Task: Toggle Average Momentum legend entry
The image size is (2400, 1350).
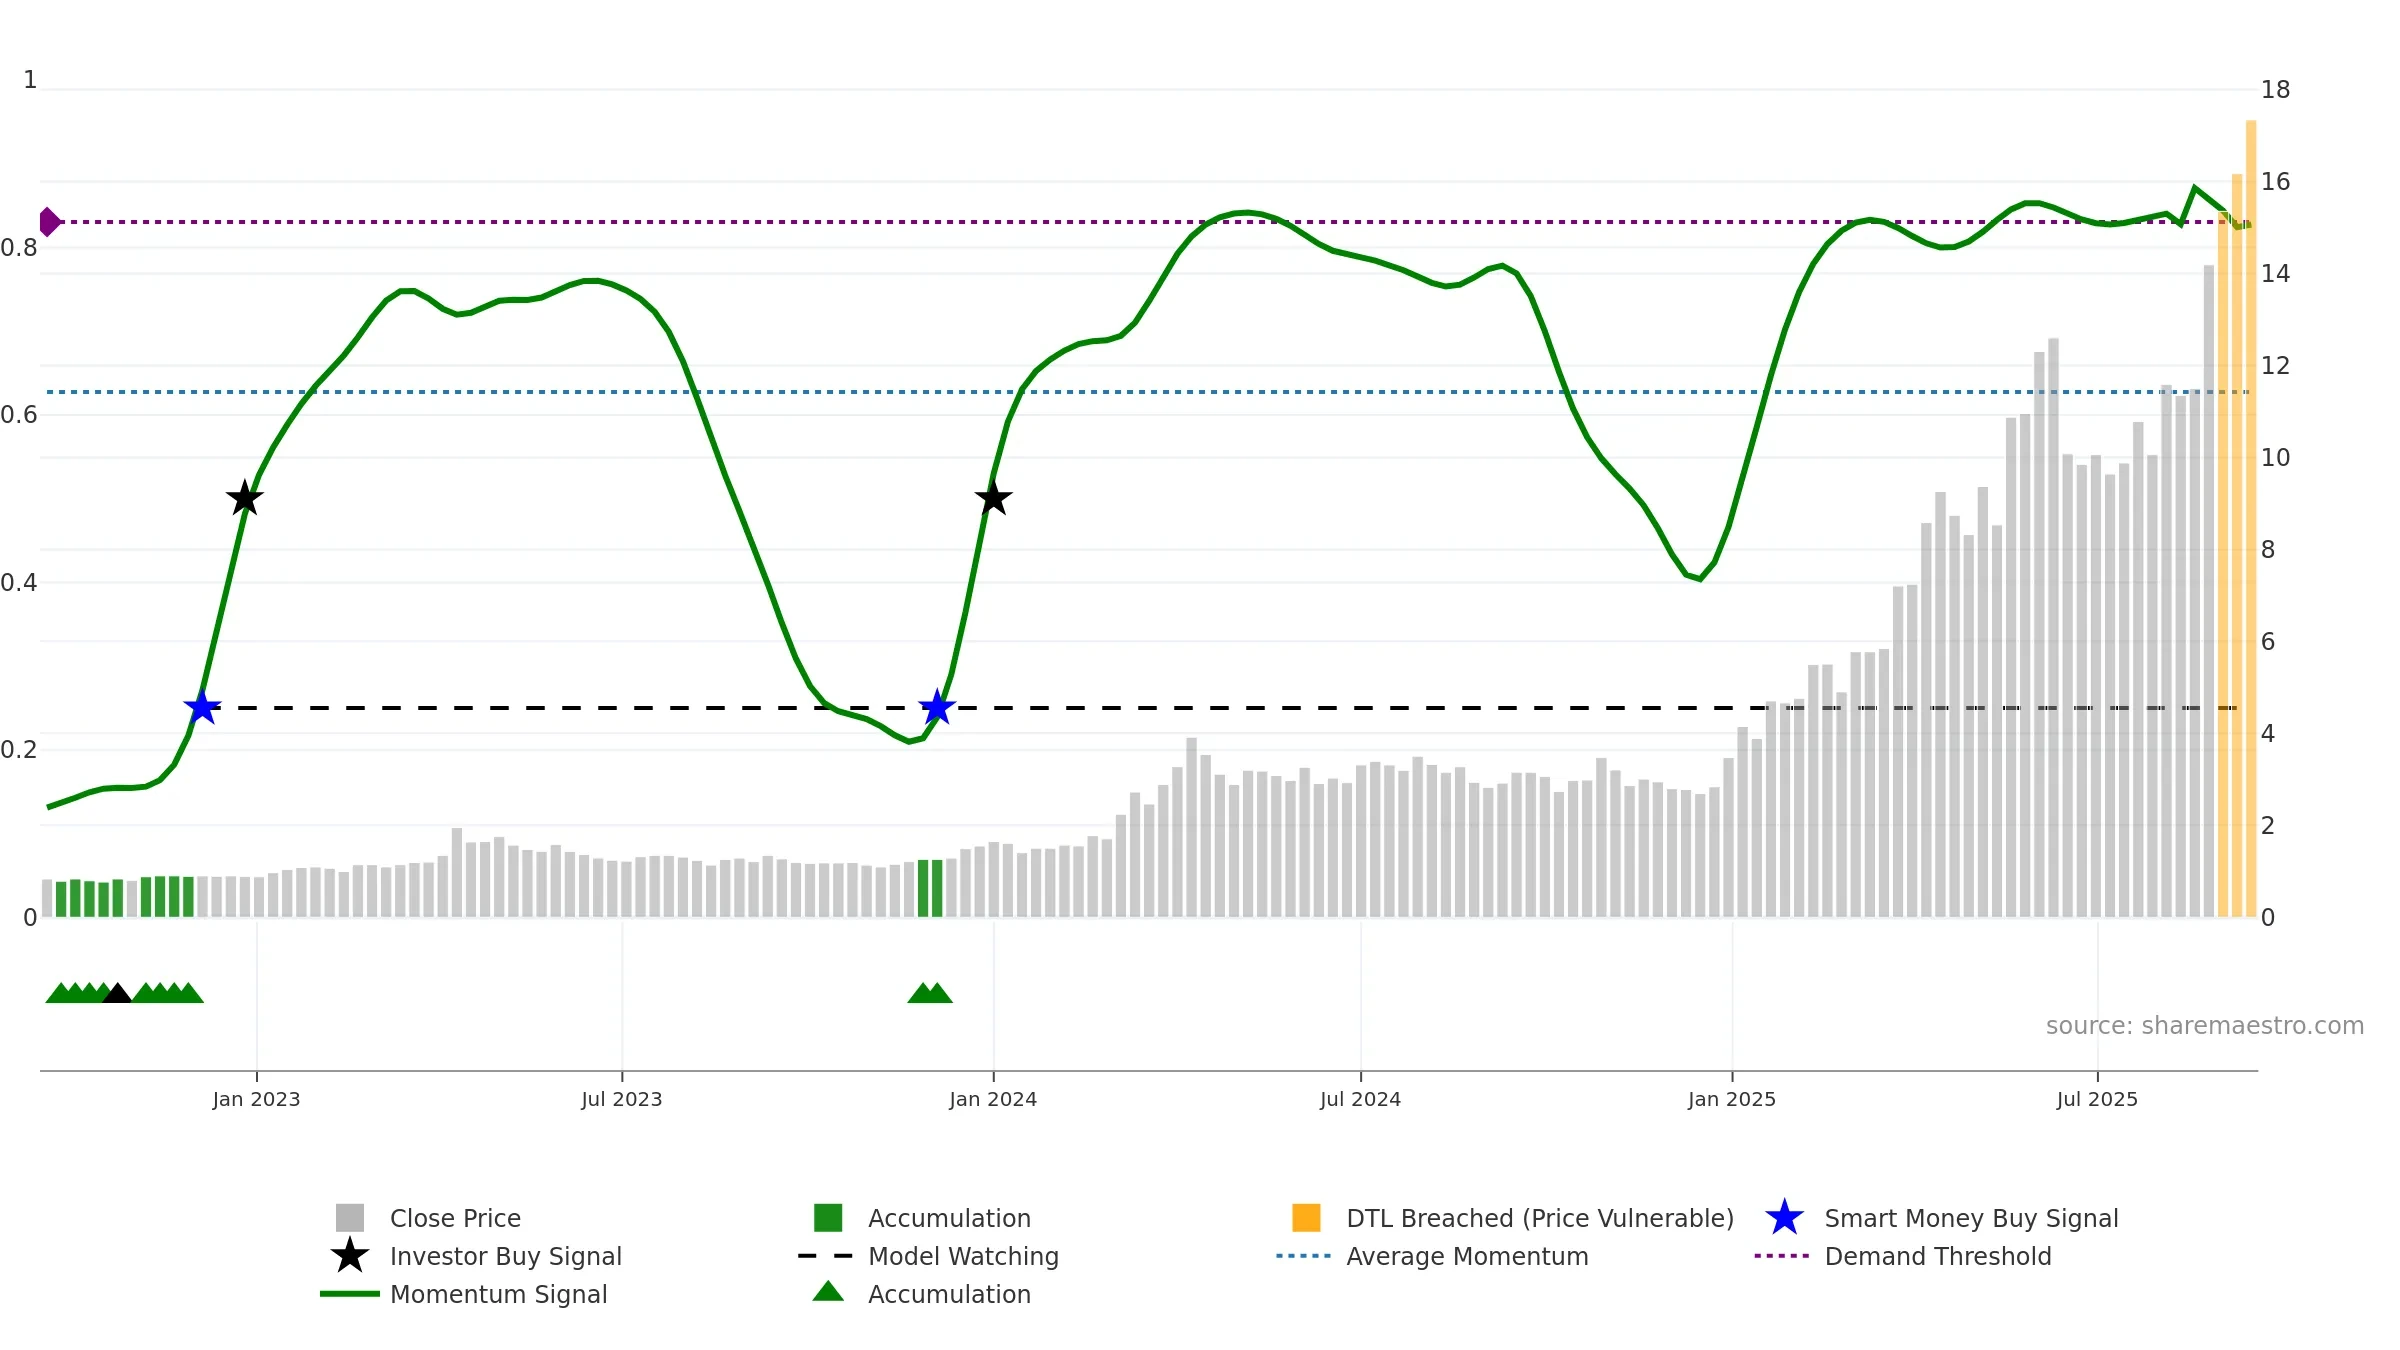Action: tap(1433, 1256)
